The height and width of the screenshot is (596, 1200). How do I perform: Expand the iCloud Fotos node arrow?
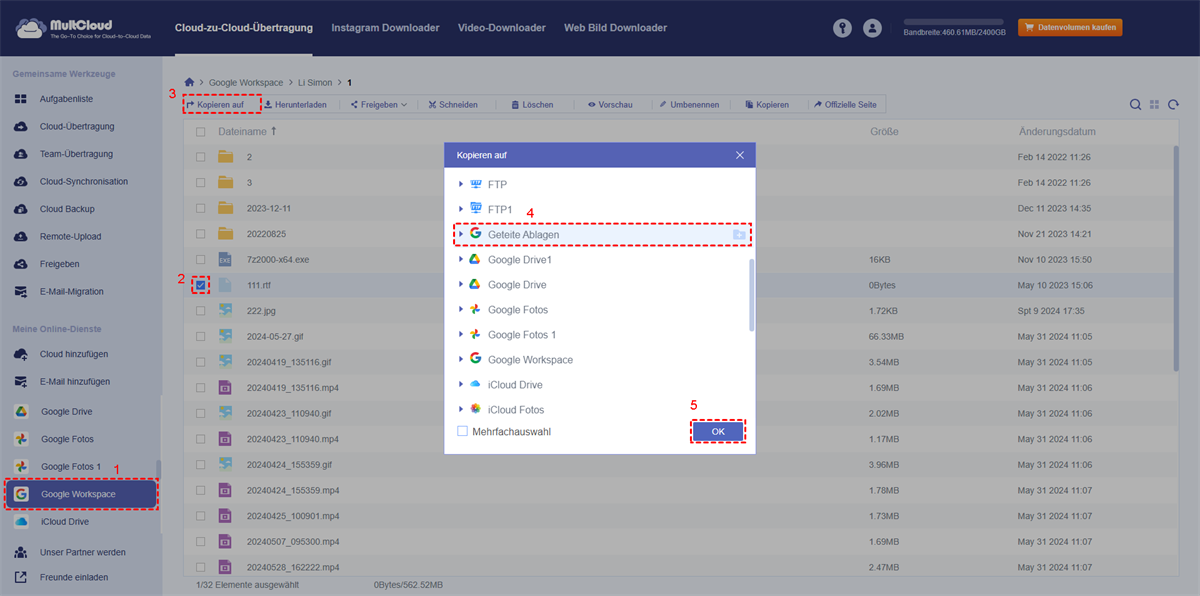pos(460,409)
